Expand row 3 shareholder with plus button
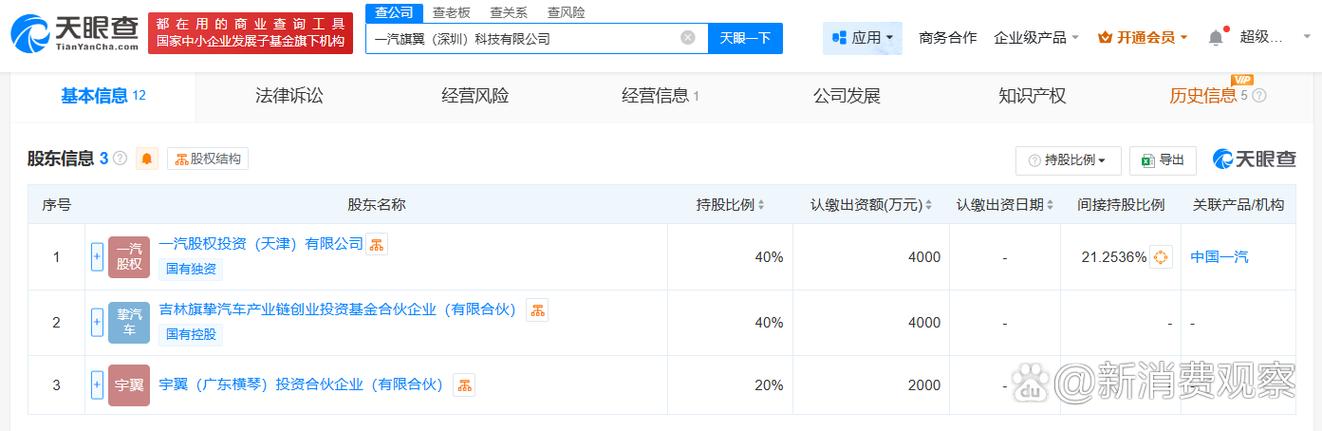1322x431 pixels. click(x=97, y=384)
